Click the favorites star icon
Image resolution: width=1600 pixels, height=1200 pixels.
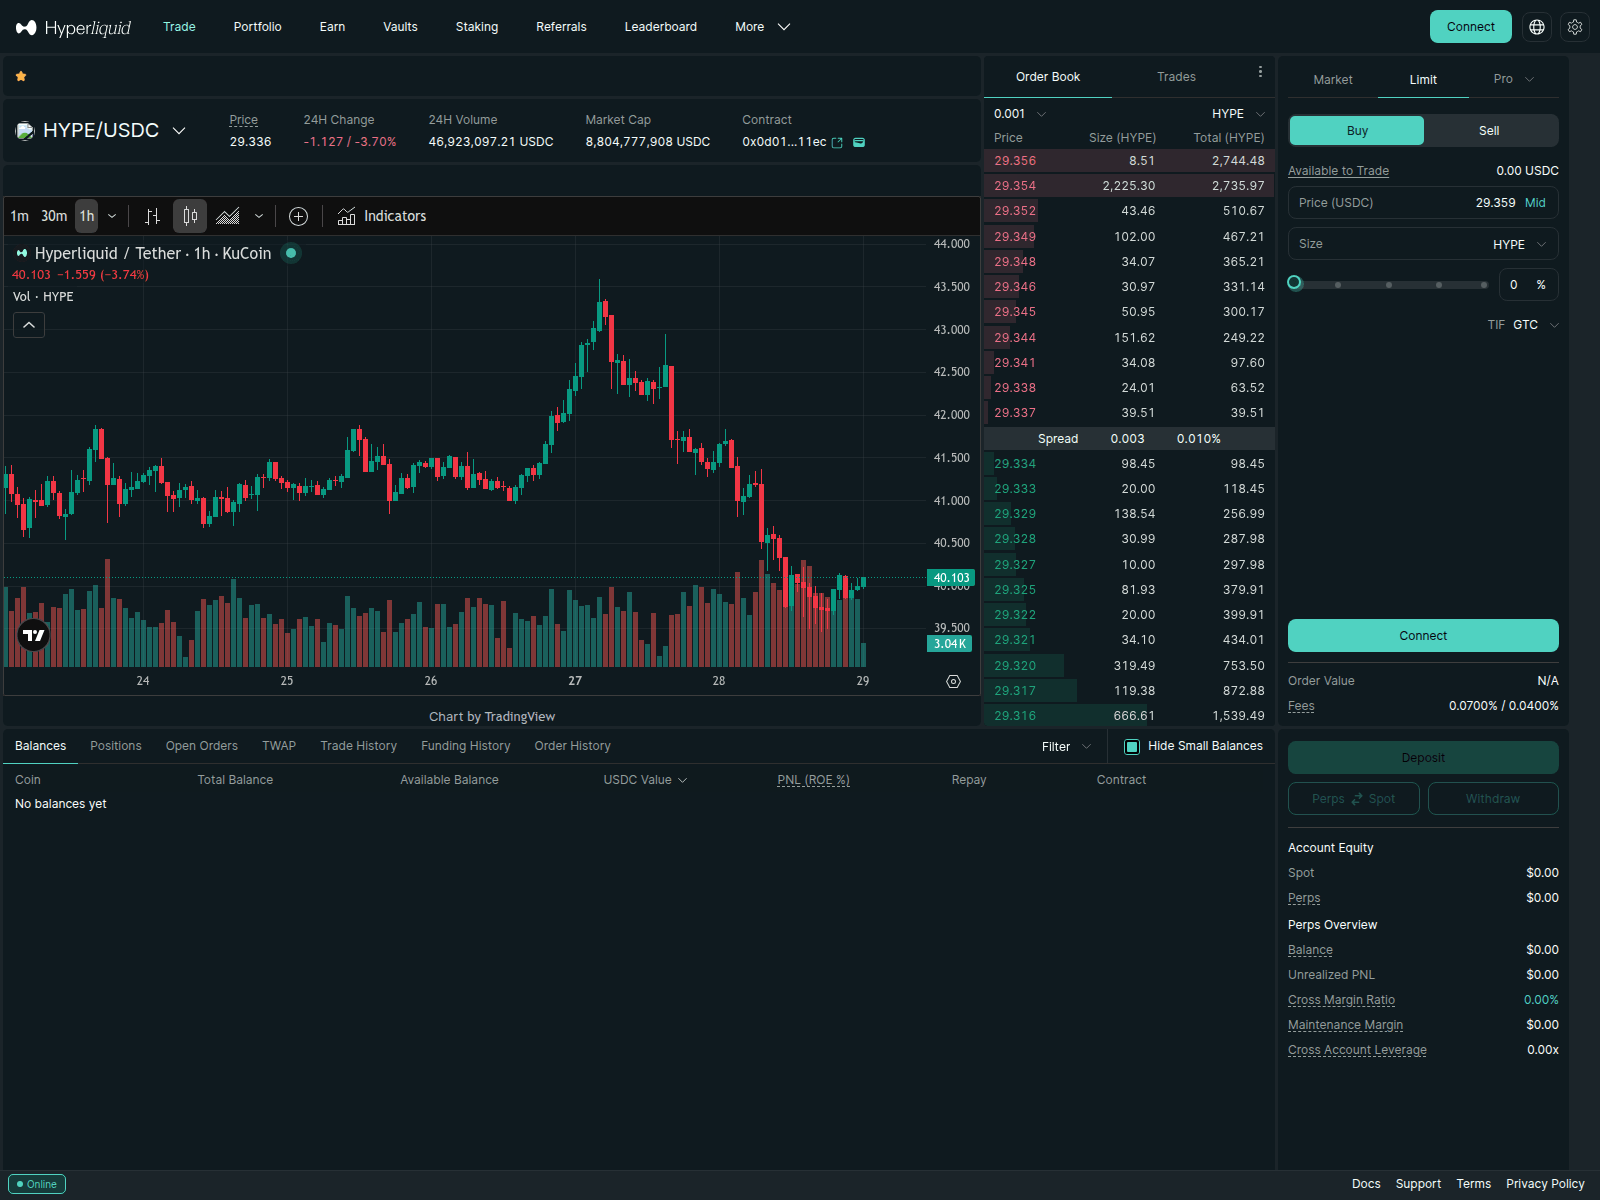[x=21, y=76]
